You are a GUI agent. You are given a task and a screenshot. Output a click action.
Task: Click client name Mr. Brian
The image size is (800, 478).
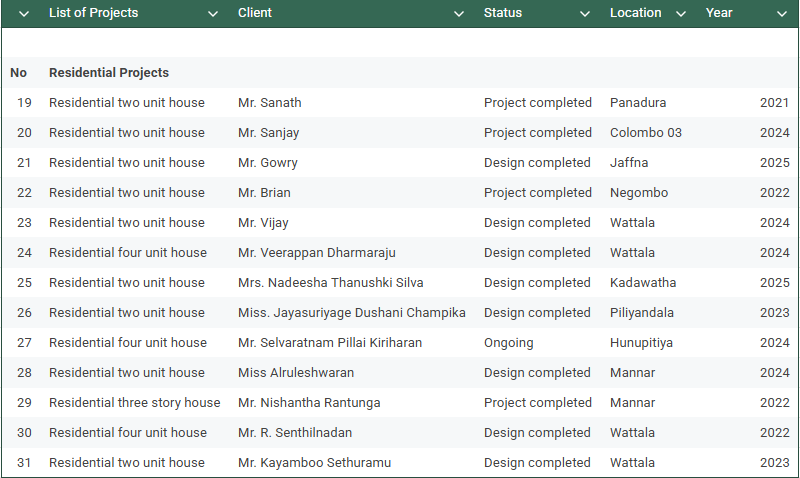[264, 193]
